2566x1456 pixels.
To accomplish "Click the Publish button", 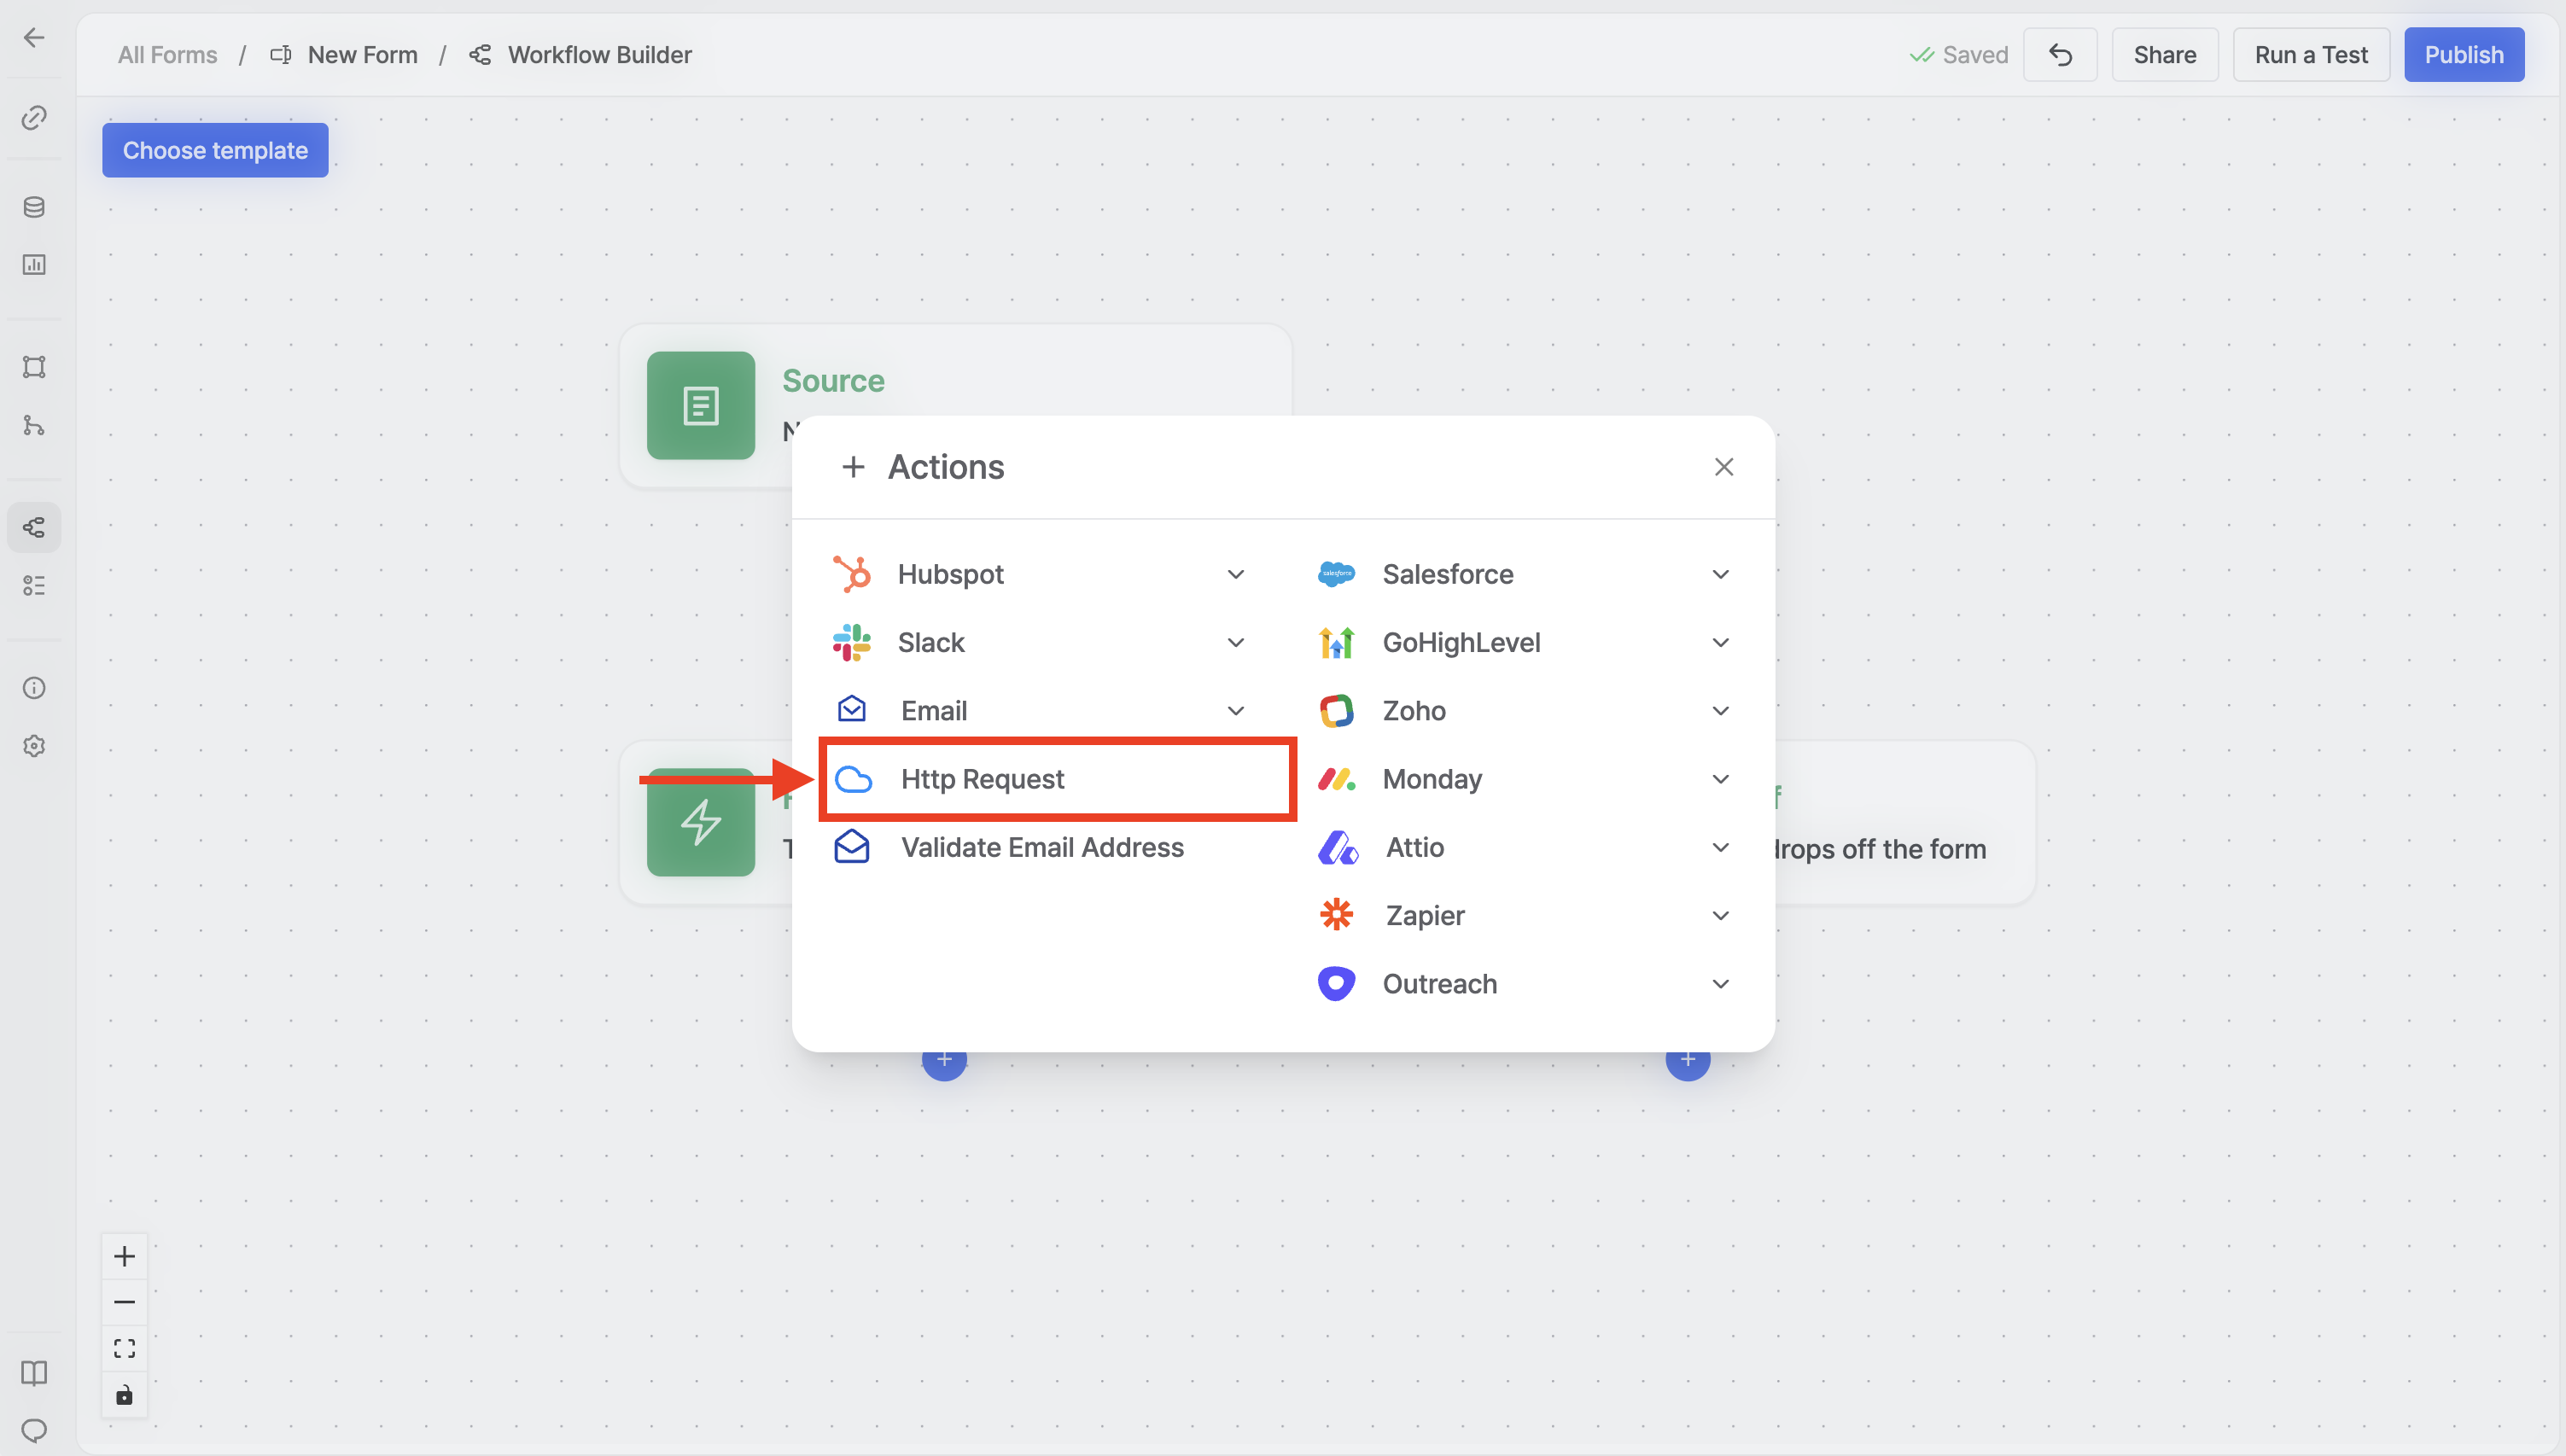I will [2464, 55].
